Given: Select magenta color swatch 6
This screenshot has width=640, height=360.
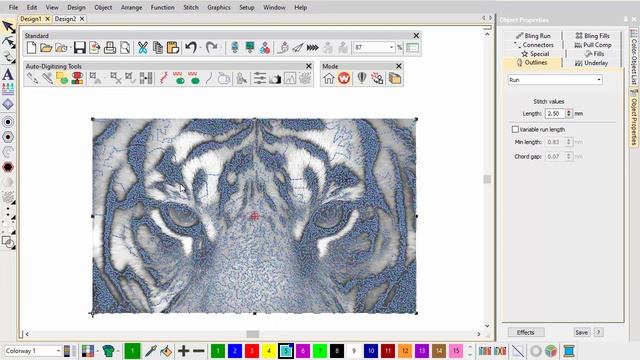Looking at the screenshot, I should (x=303, y=351).
